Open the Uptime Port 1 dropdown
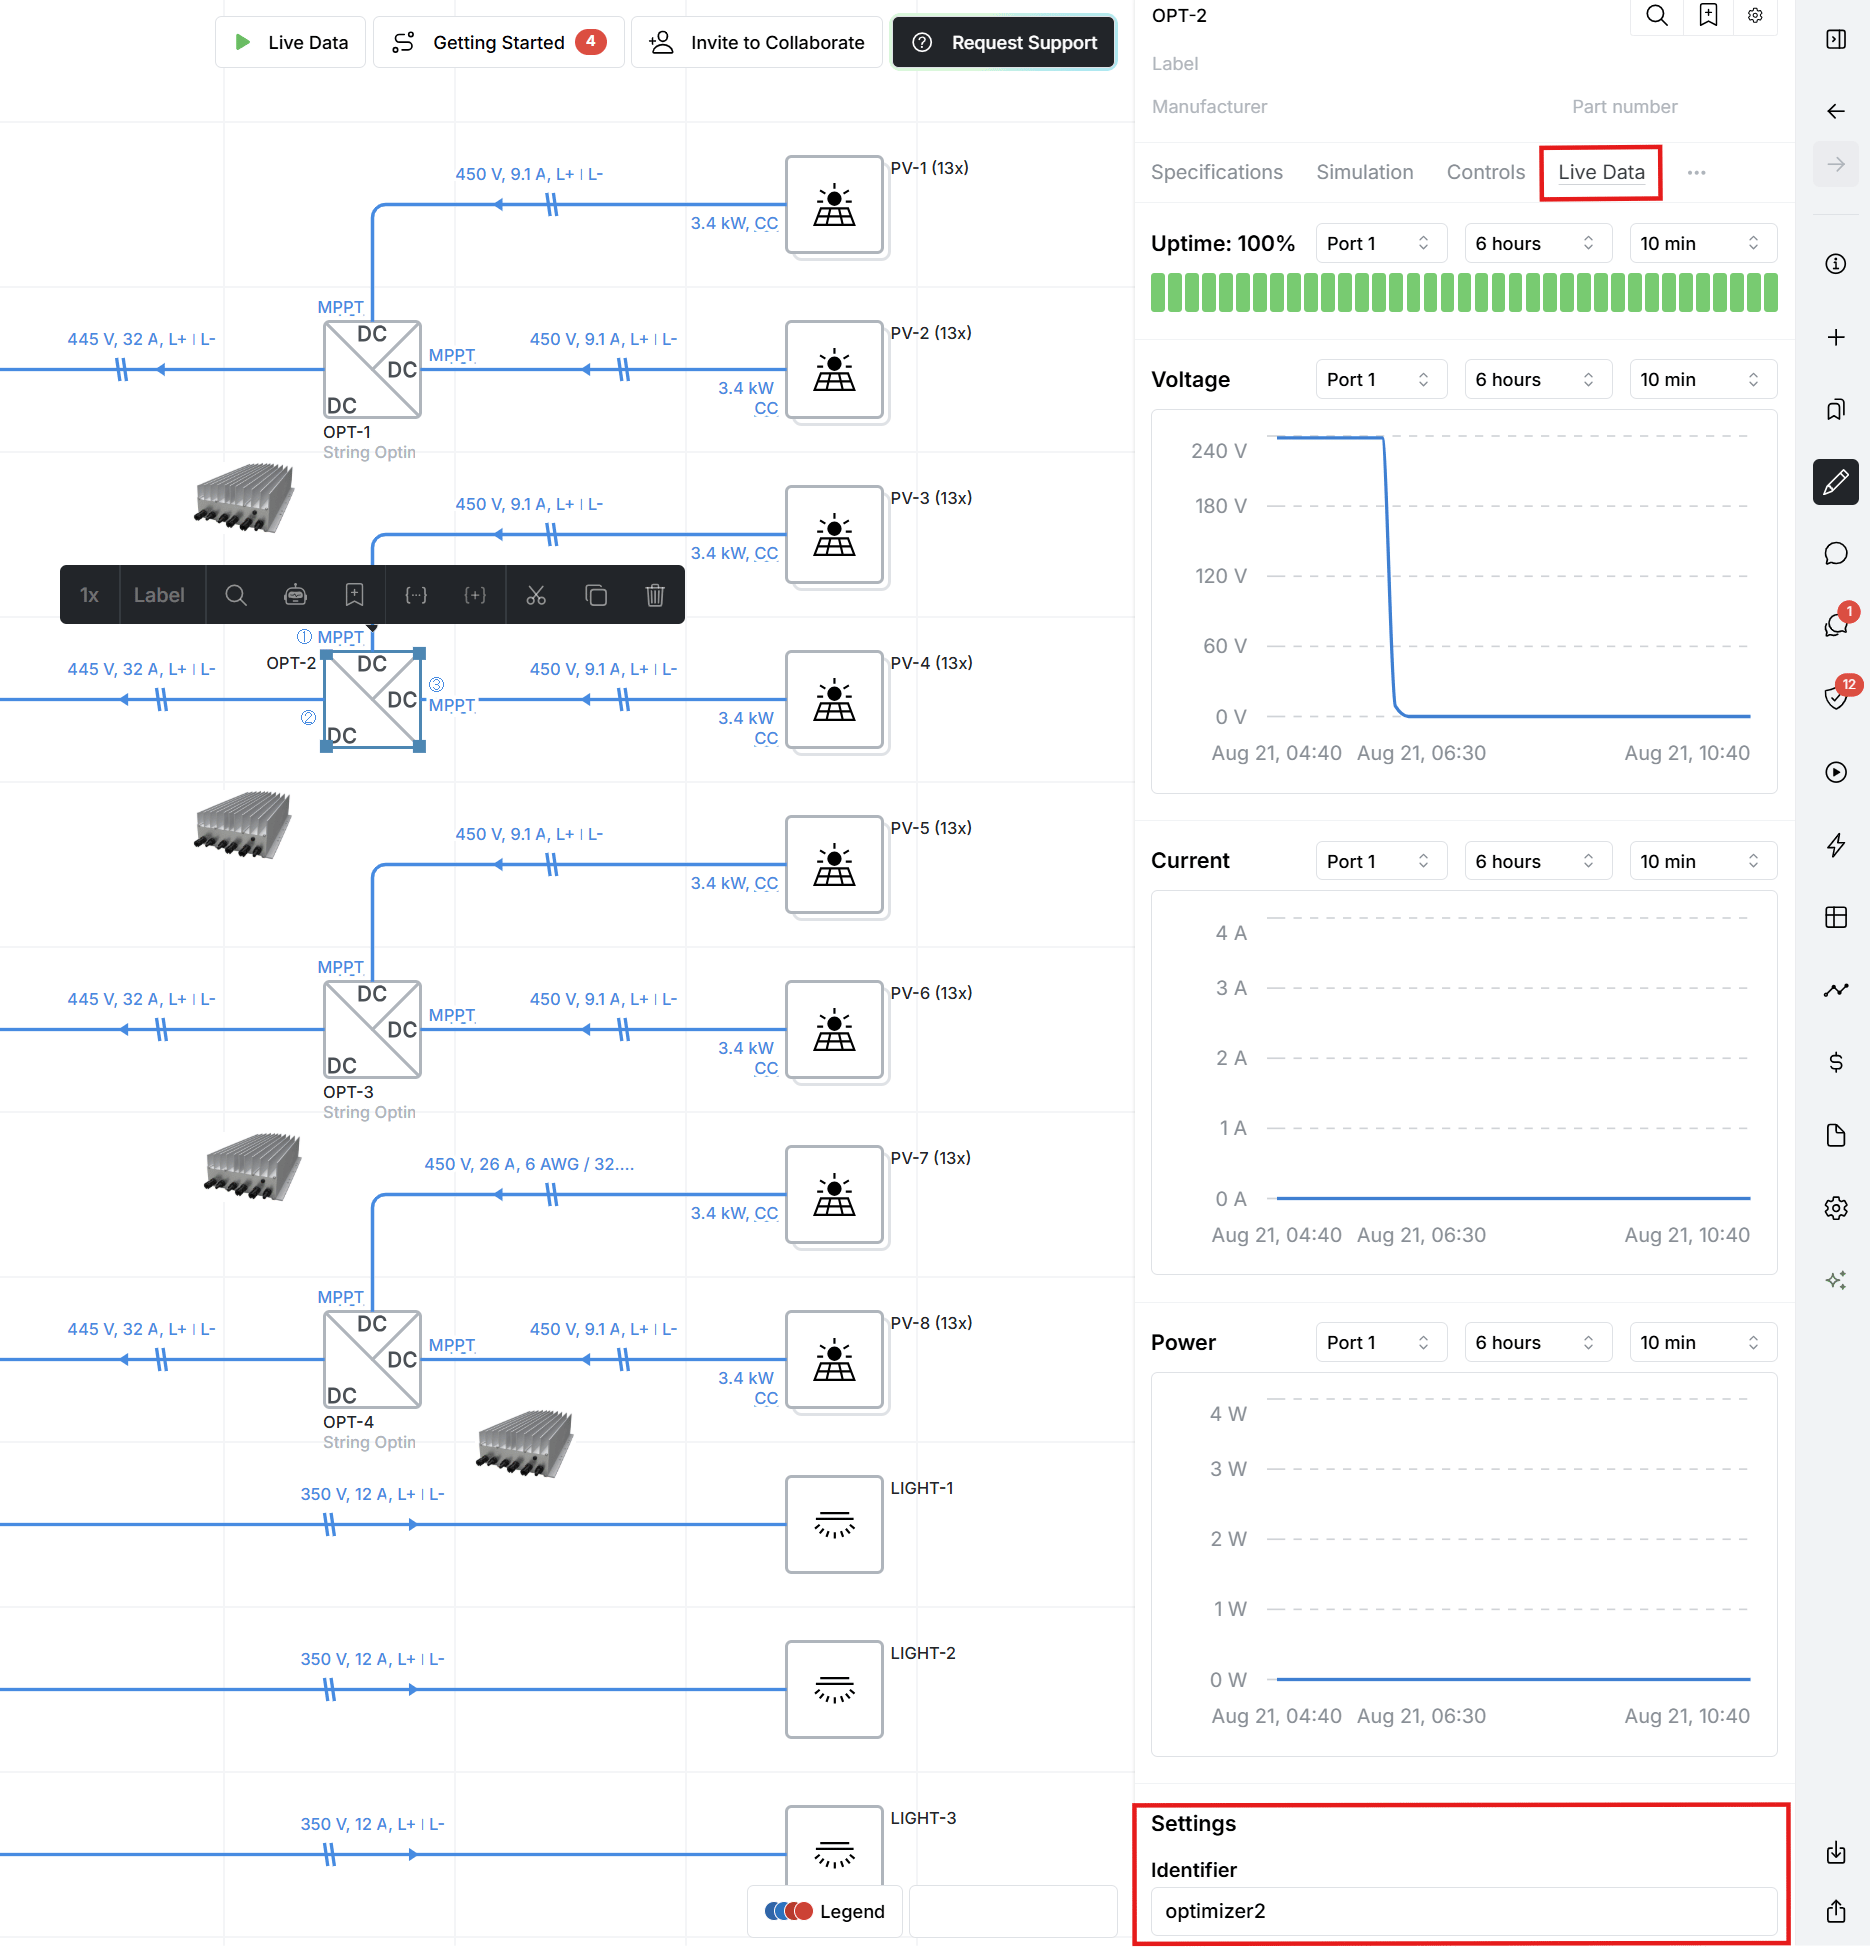This screenshot has height=1947, width=1870. tap(1381, 243)
